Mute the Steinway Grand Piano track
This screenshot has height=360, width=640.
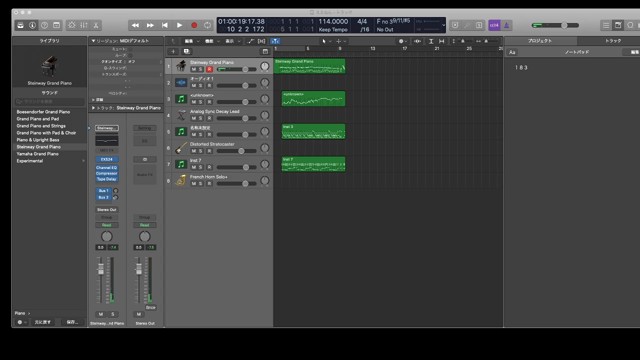point(194,69)
